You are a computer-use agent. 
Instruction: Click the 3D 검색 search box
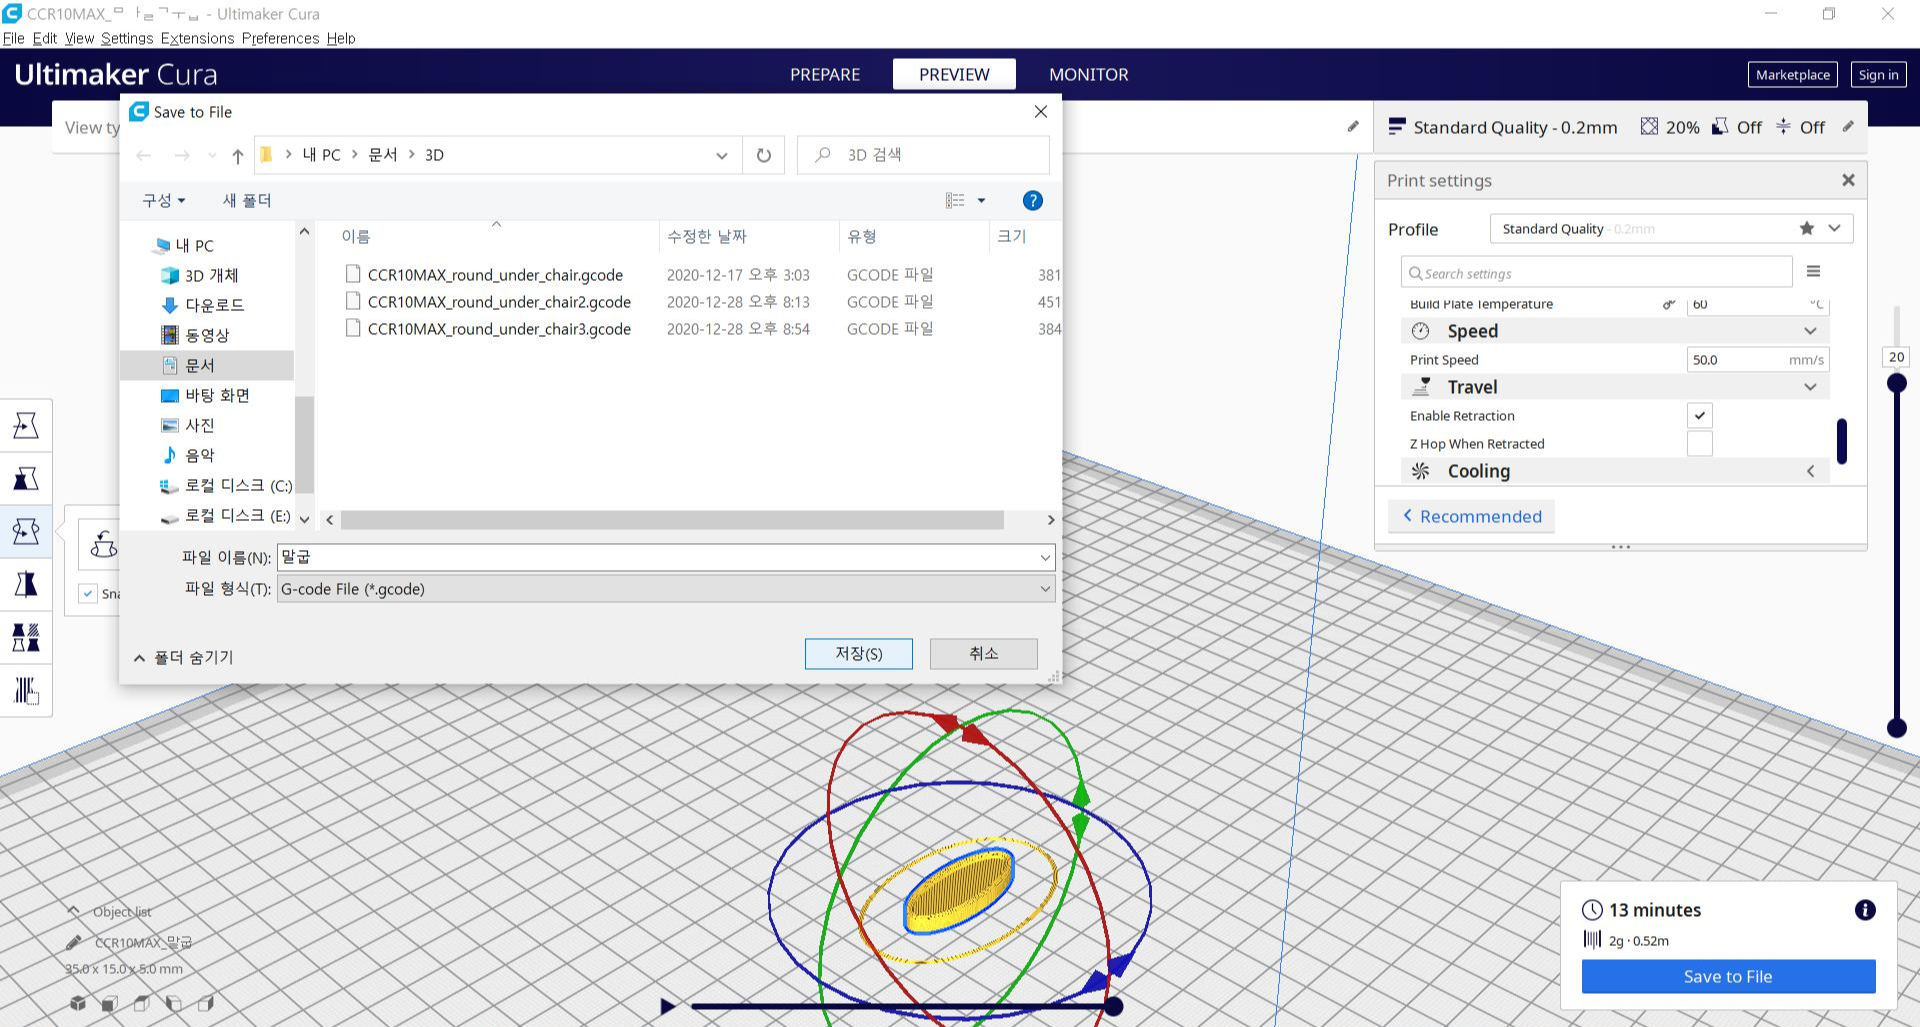[x=923, y=155]
